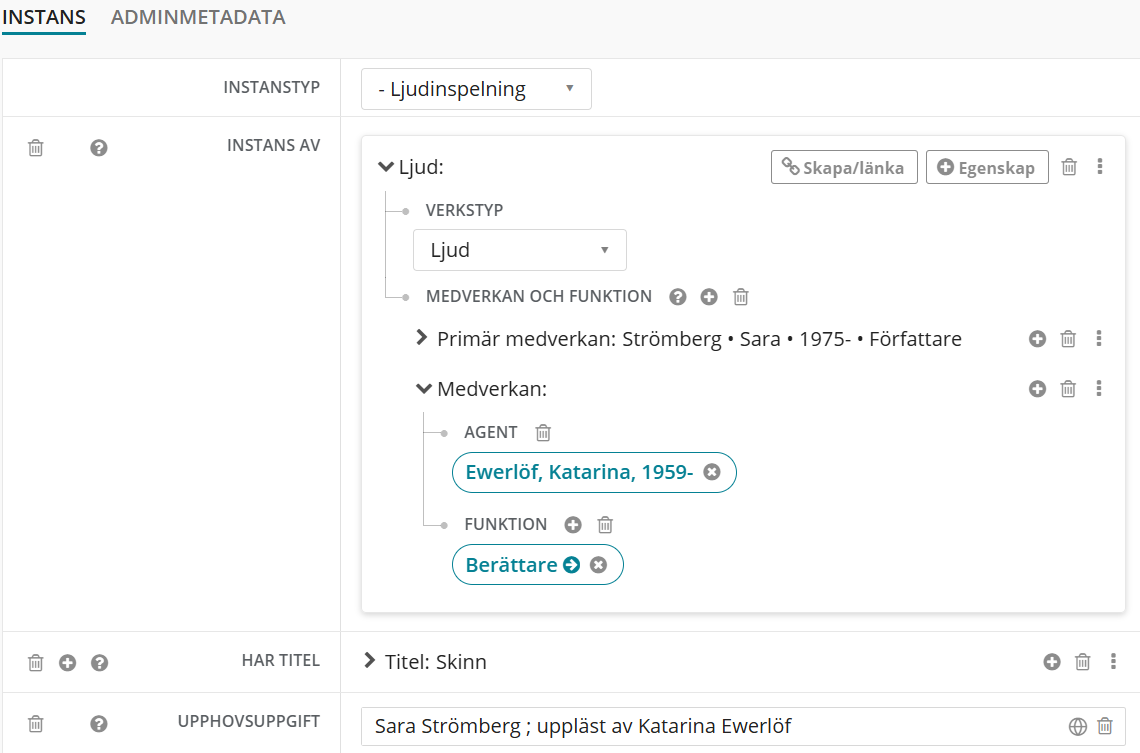Delete the INSTANS AV row with trash icon

36,148
